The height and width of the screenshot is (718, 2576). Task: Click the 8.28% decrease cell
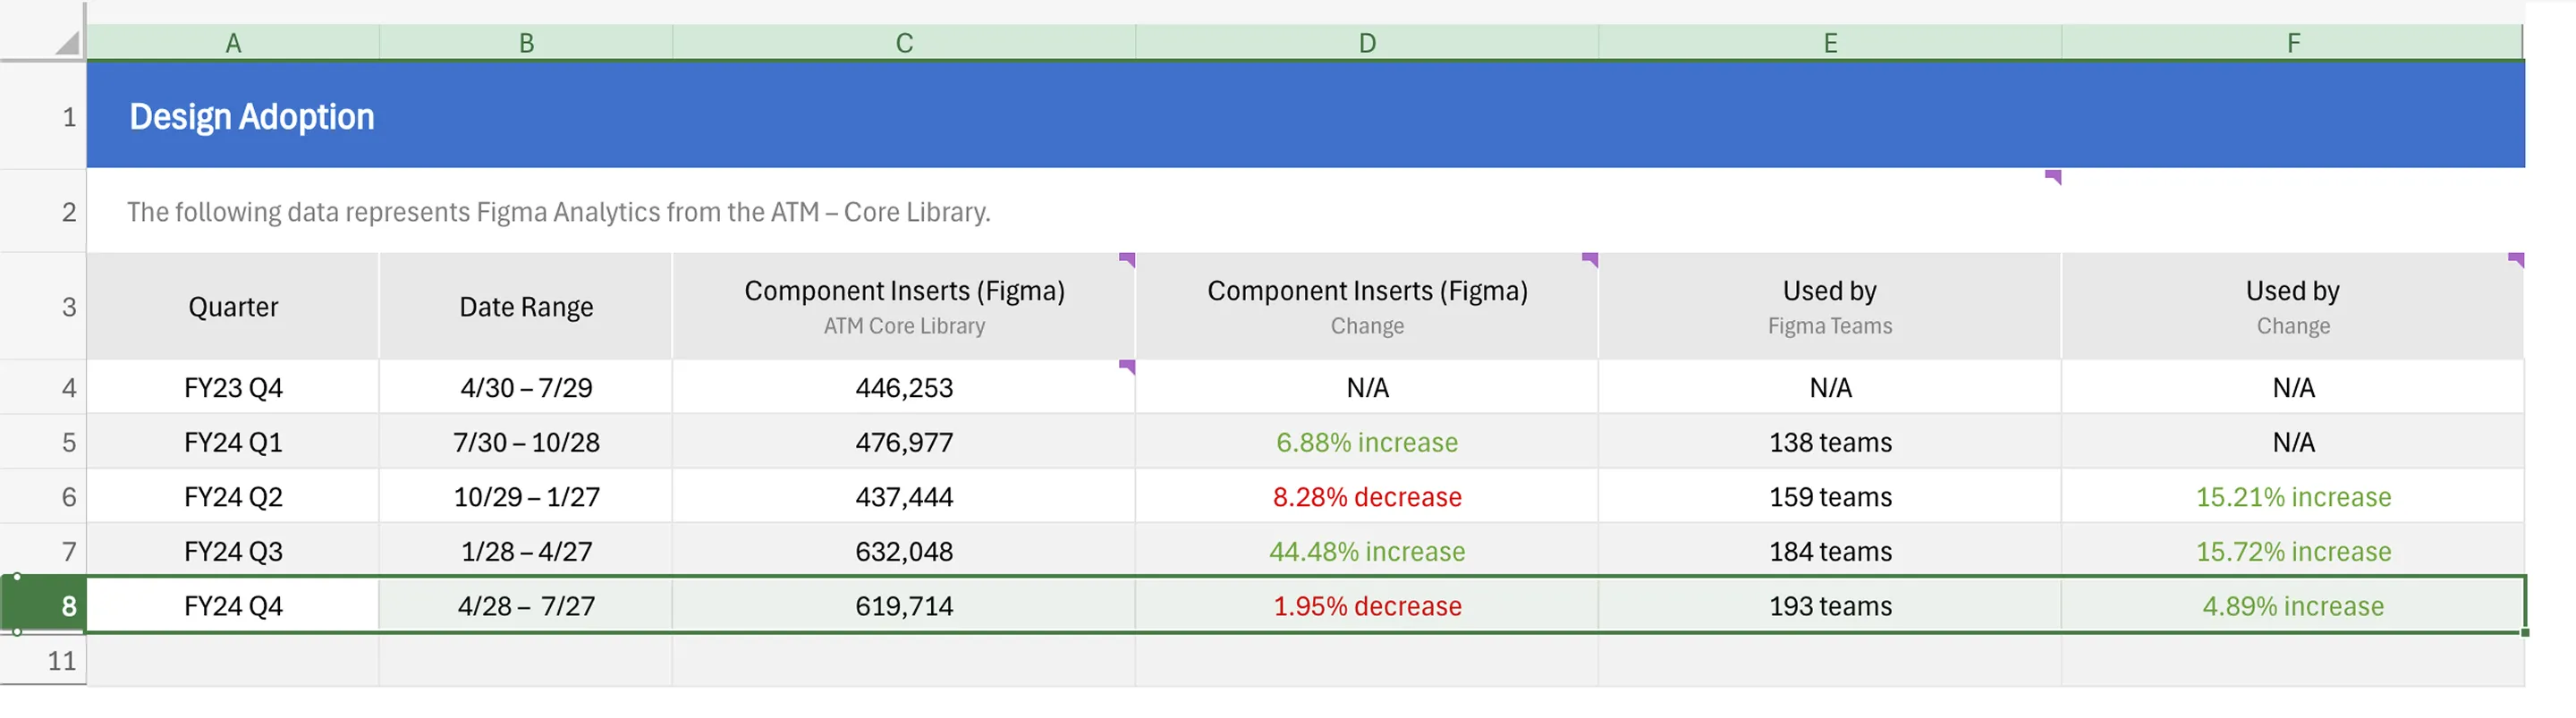[x=1367, y=497]
